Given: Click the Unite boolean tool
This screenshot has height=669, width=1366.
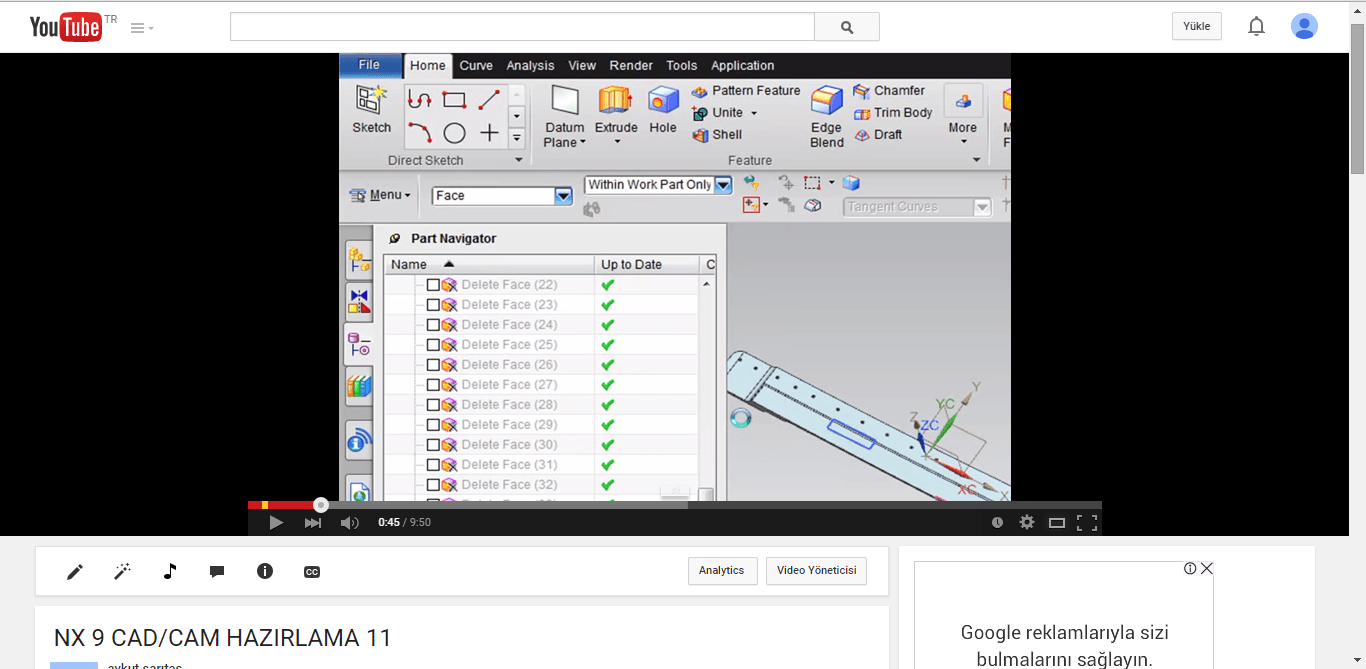Looking at the screenshot, I should [x=718, y=113].
